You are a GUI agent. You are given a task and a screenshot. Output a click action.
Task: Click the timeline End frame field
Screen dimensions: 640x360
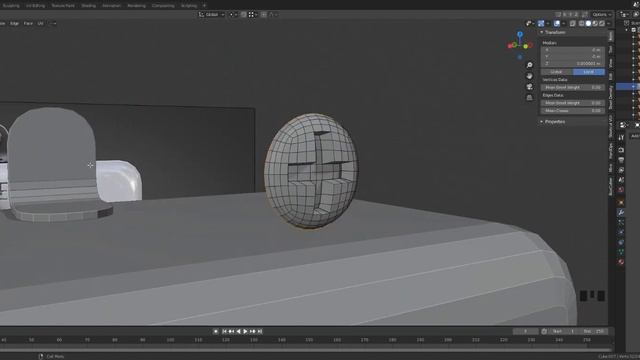pos(594,331)
